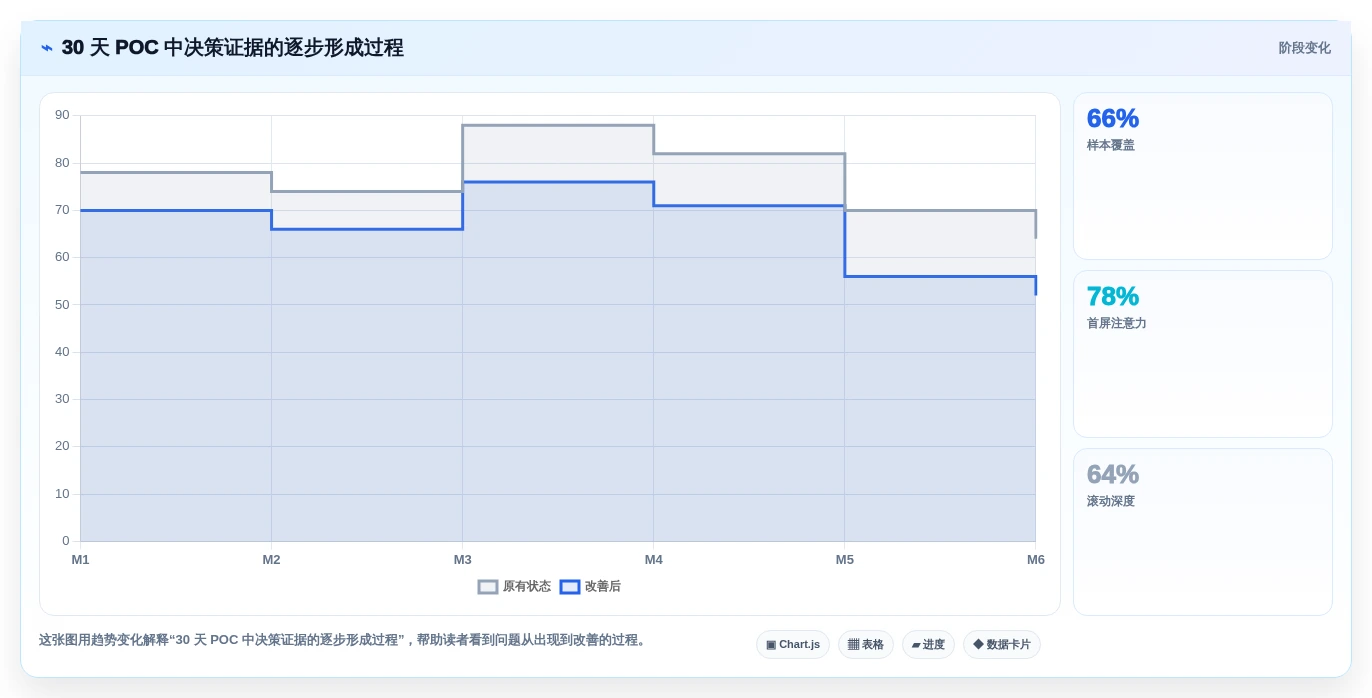
Task: Click the Chart.js tag pill
Action: point(793,645)
